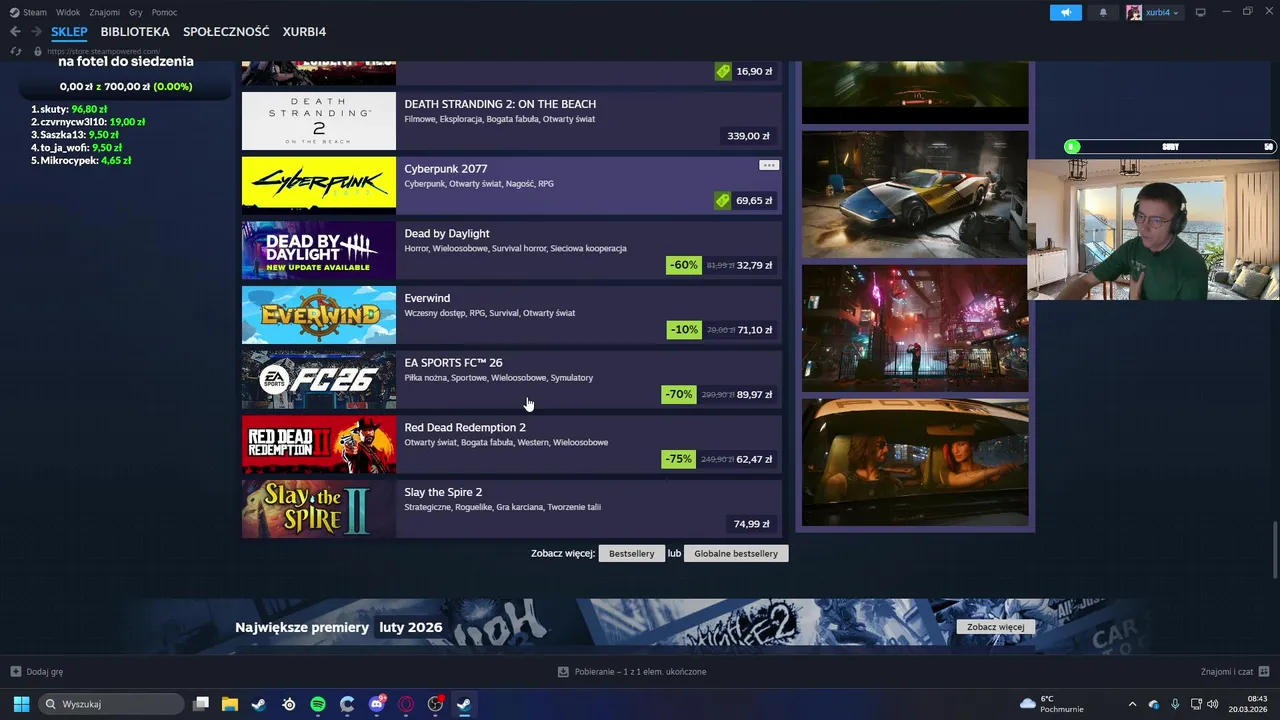The width and height of the screenshot is (1280, 720).
Task: Select the Cyberpunk 2077 logo capsule
Action: tap(319, 185)
